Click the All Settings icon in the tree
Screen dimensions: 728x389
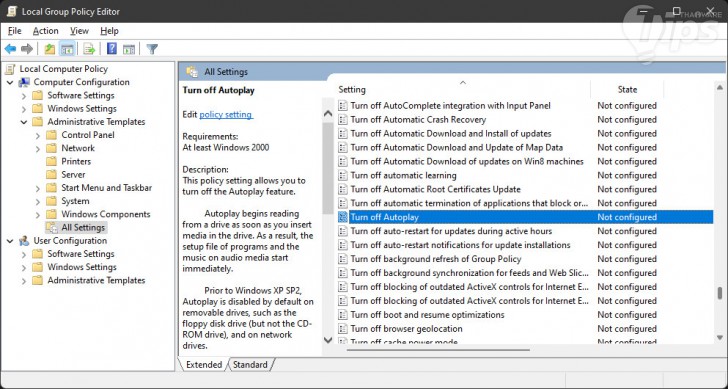pyautogui.click(x=52, y=227)
